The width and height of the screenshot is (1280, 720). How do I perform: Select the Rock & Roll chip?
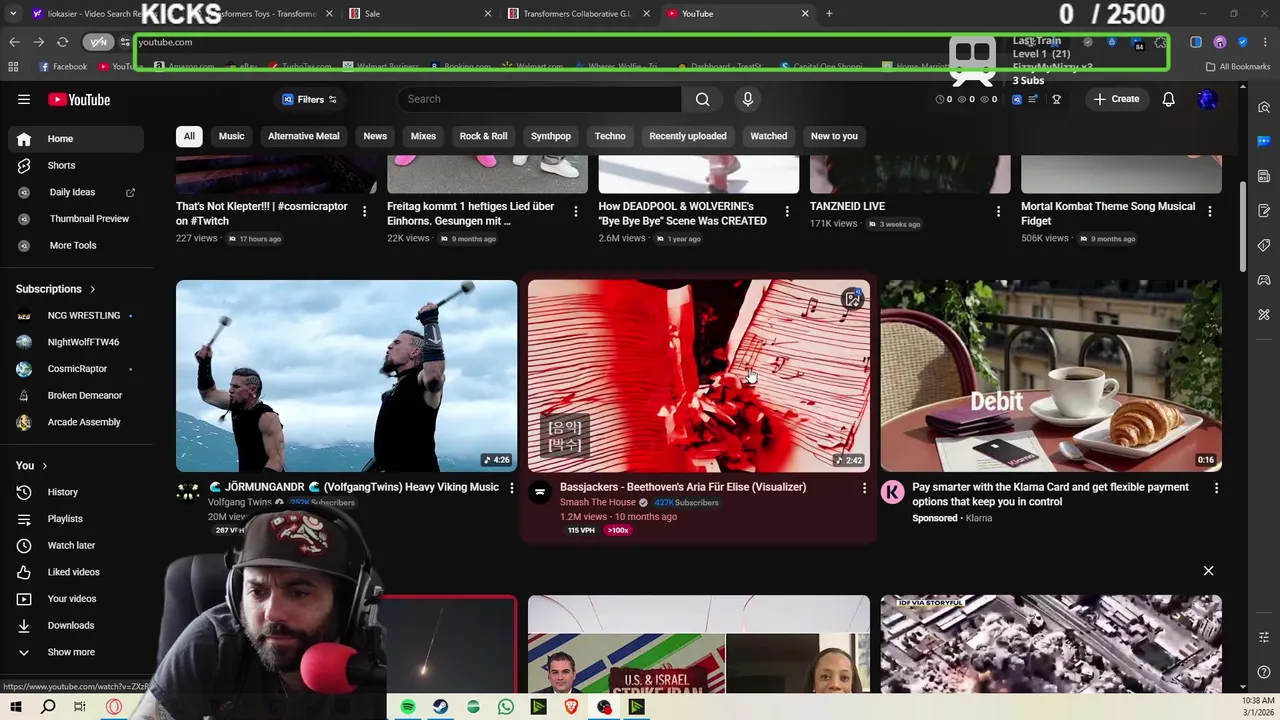[483, 136]
